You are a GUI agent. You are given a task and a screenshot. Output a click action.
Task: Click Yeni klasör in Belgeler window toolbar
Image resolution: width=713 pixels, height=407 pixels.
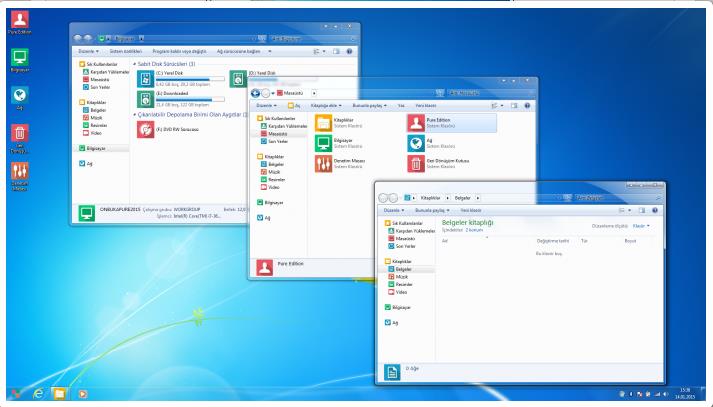click(471, 211)
